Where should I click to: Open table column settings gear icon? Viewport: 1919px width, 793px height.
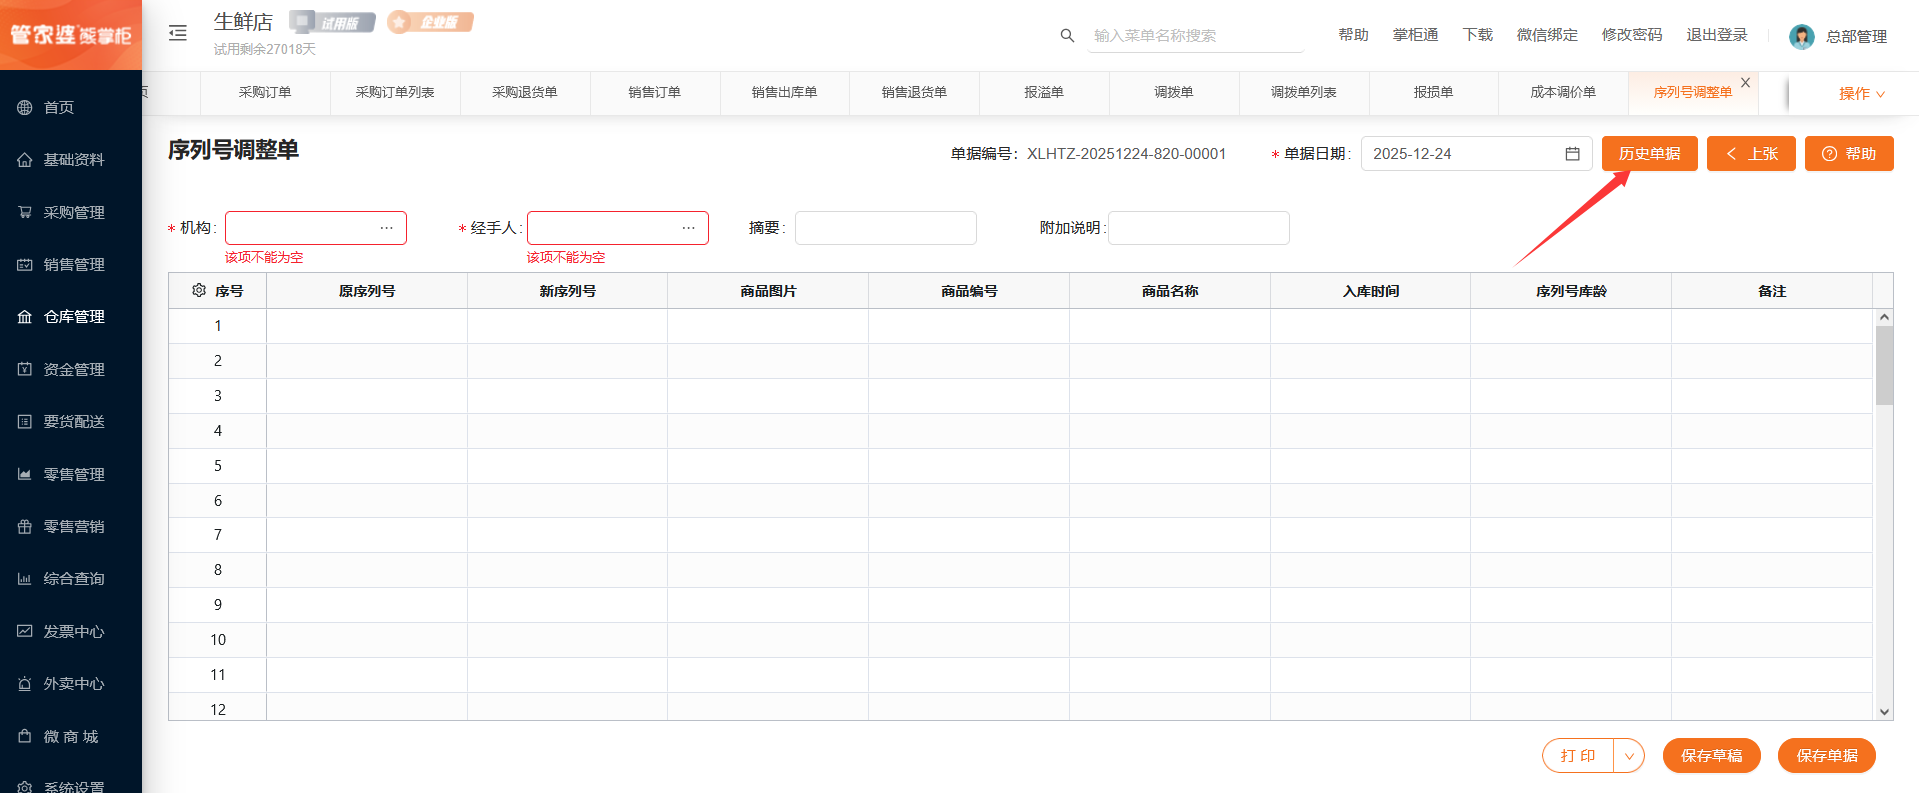click(199, 290)
